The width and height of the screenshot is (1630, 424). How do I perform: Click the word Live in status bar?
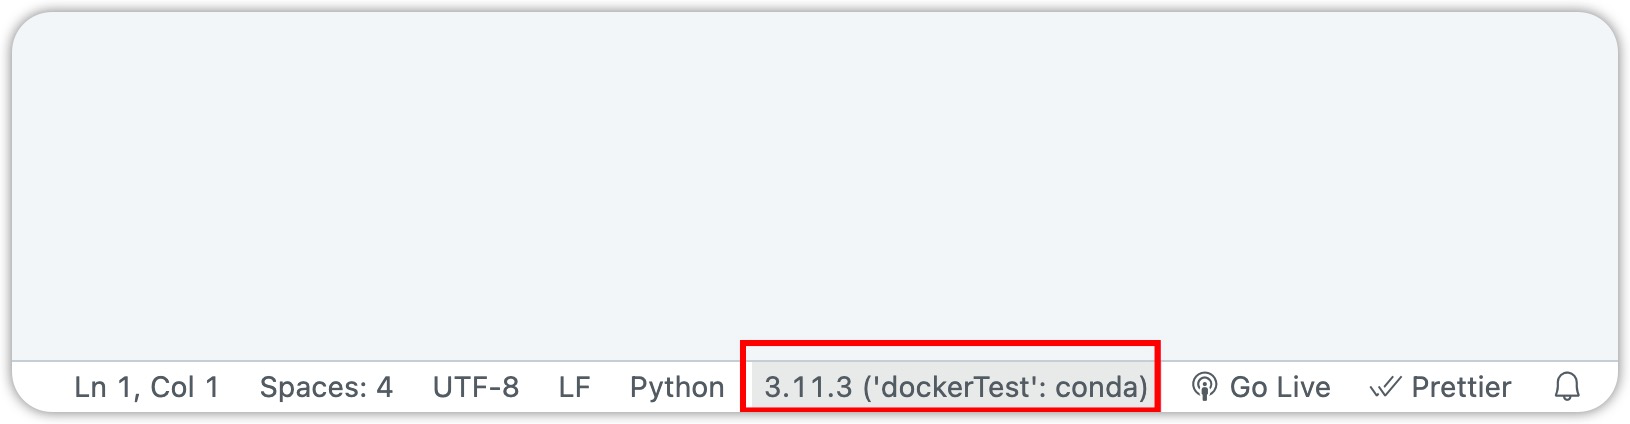[1301, 387]
